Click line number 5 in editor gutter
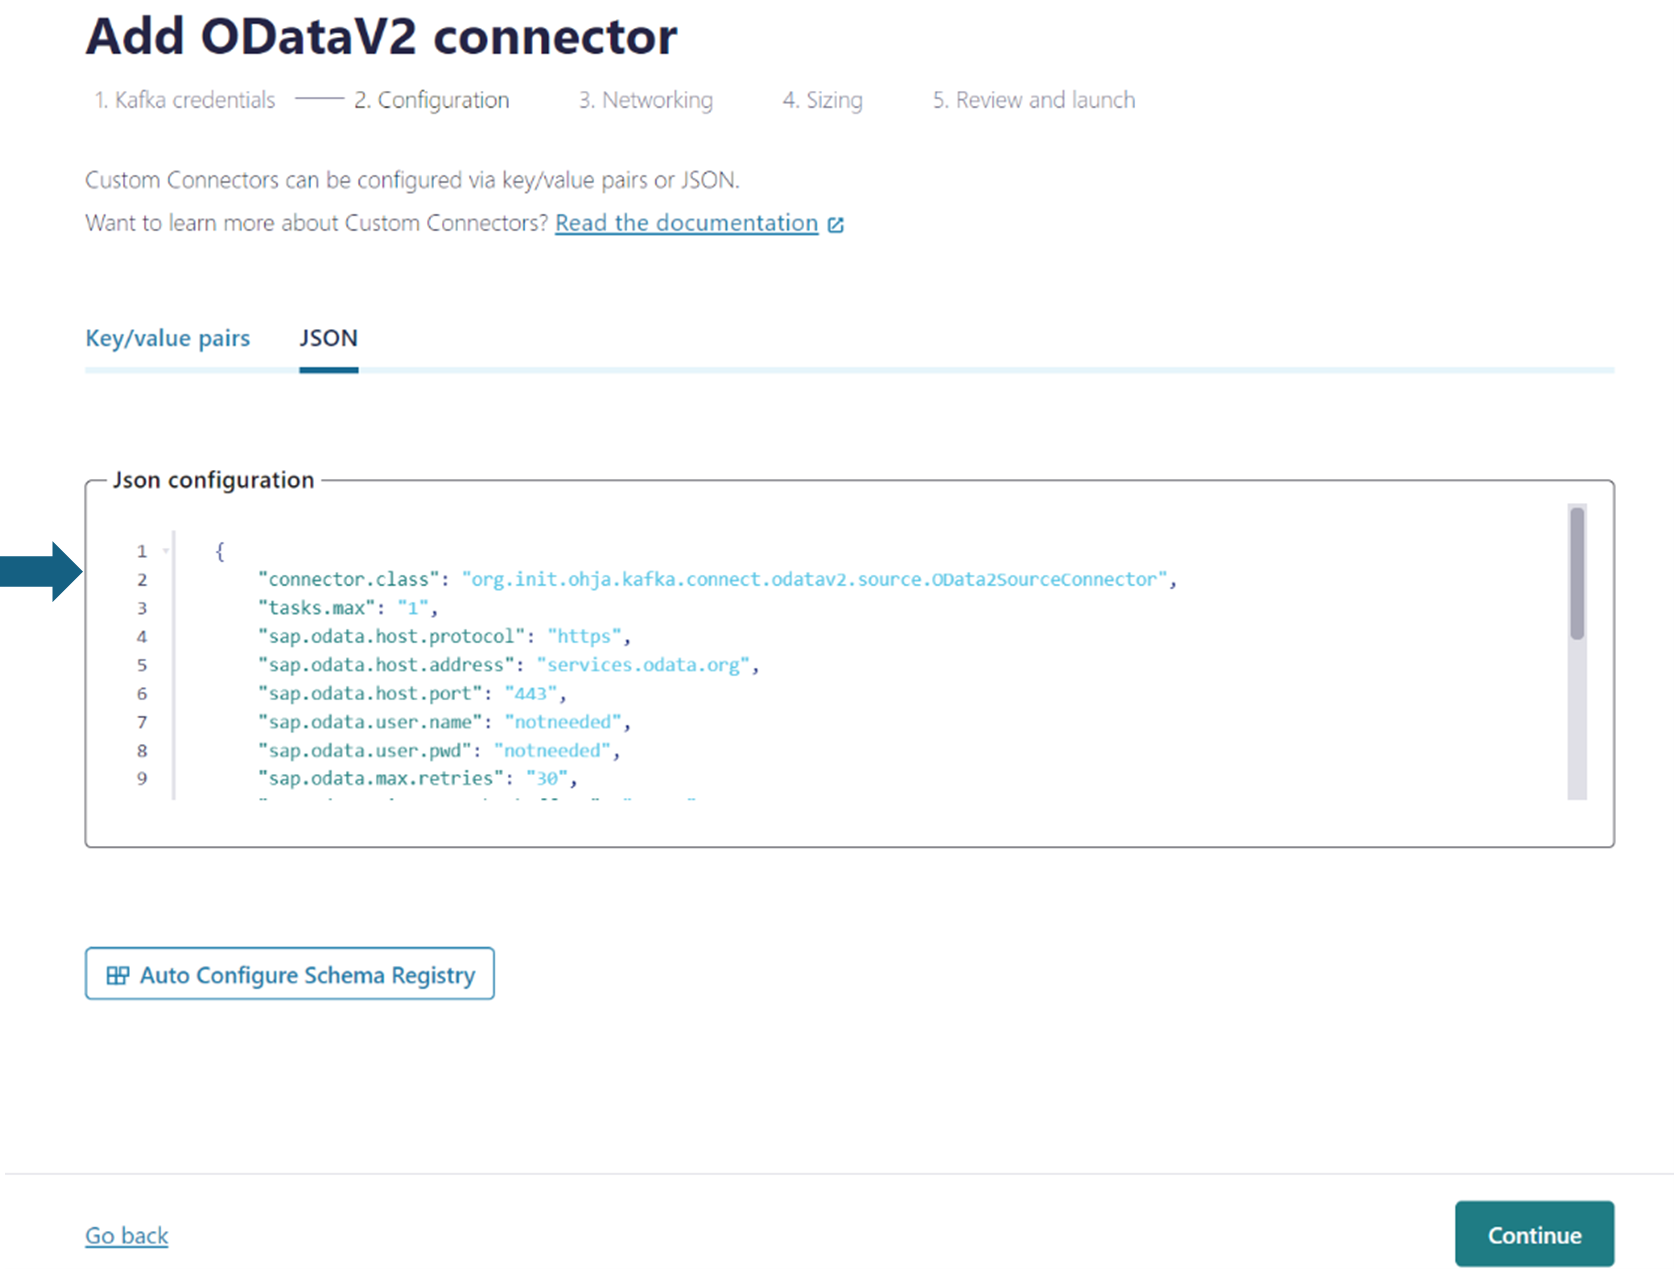 point(142,665)
